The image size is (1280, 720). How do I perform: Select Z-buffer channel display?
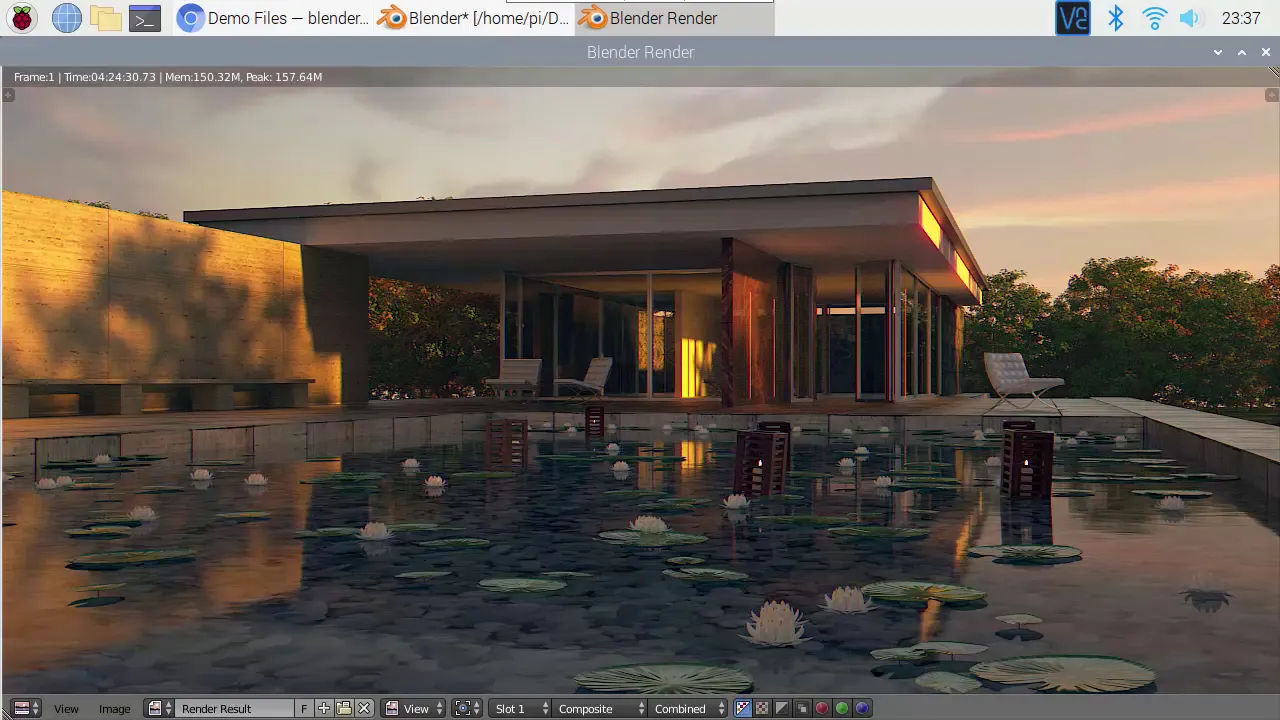tap(802, 708)
